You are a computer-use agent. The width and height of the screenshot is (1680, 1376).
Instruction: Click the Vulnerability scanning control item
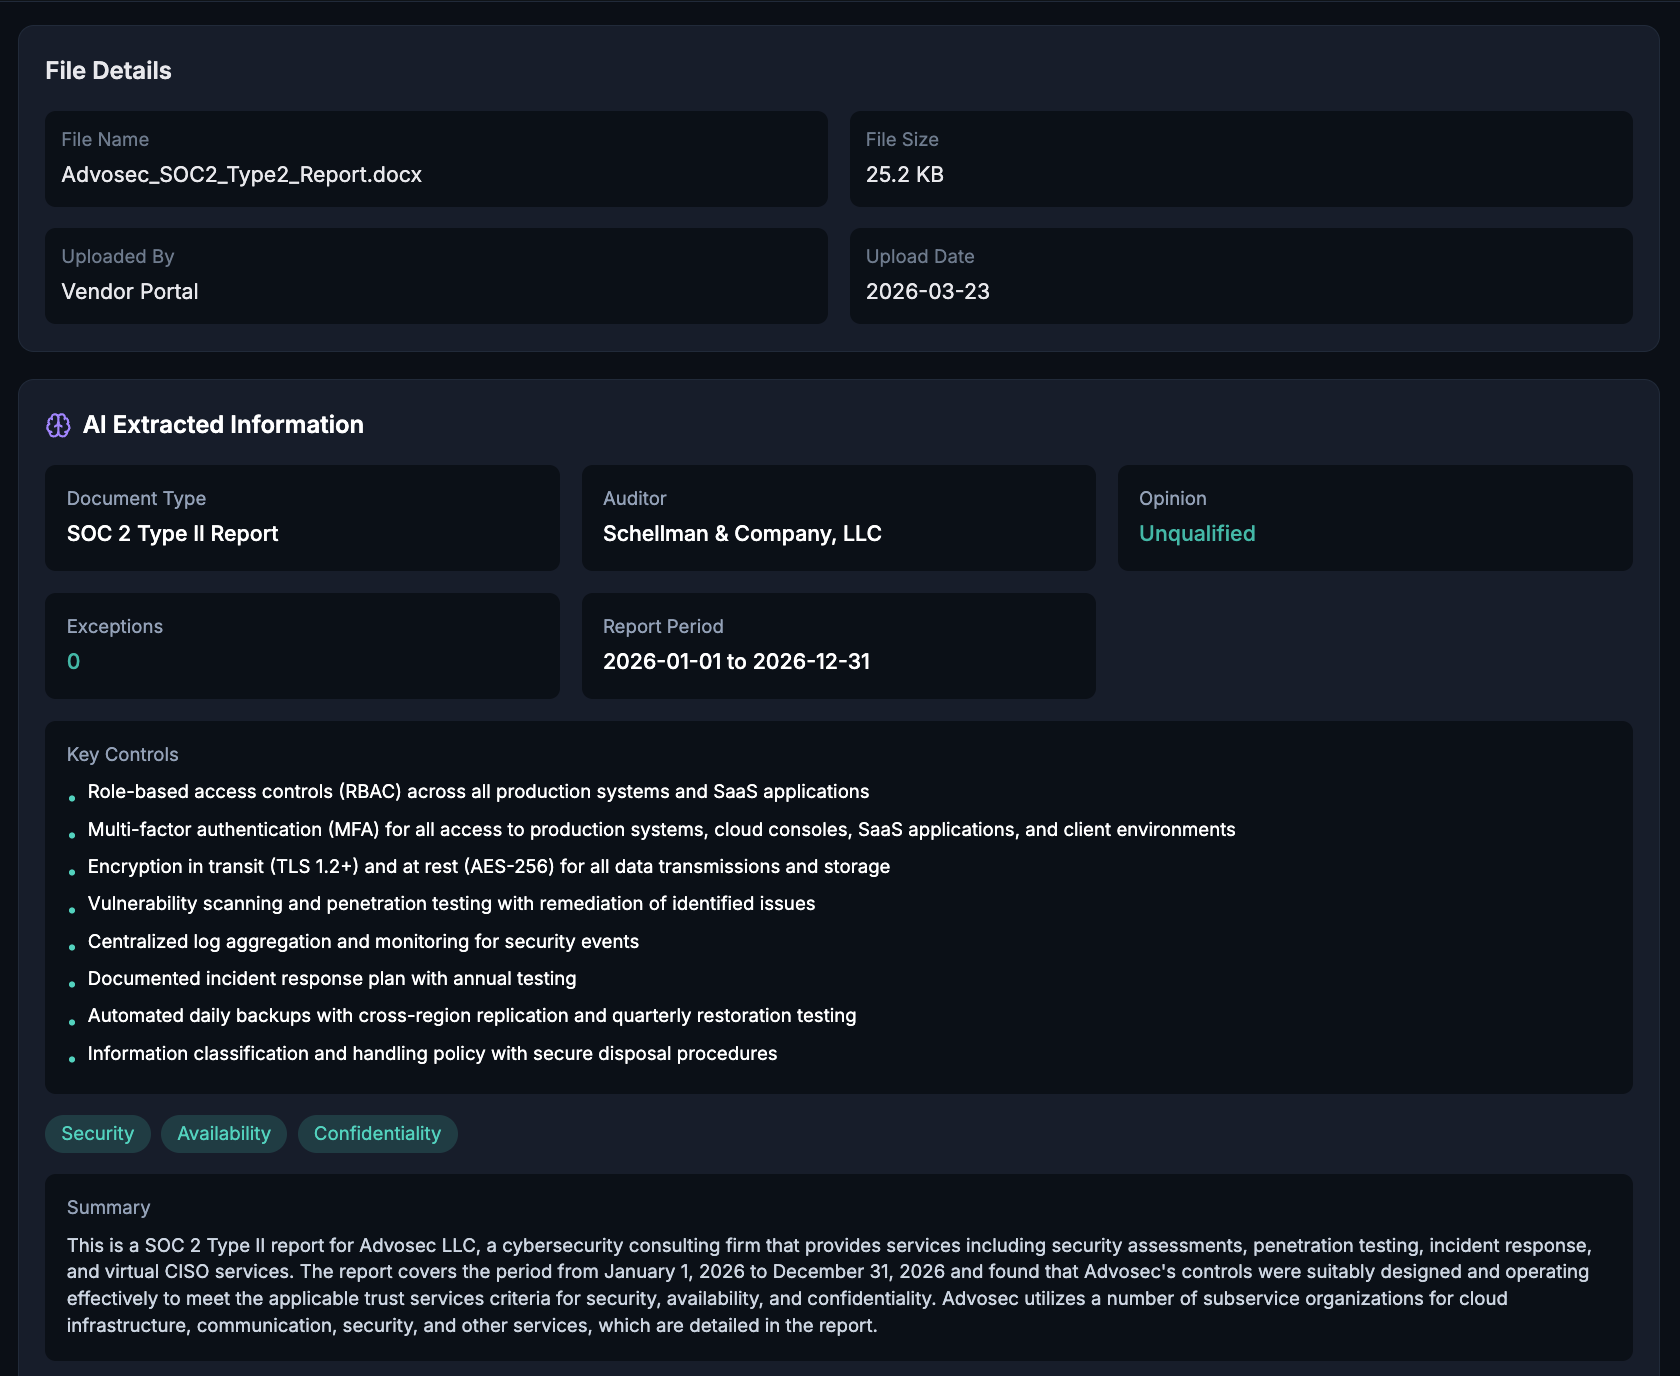click(x=451, y=904)
